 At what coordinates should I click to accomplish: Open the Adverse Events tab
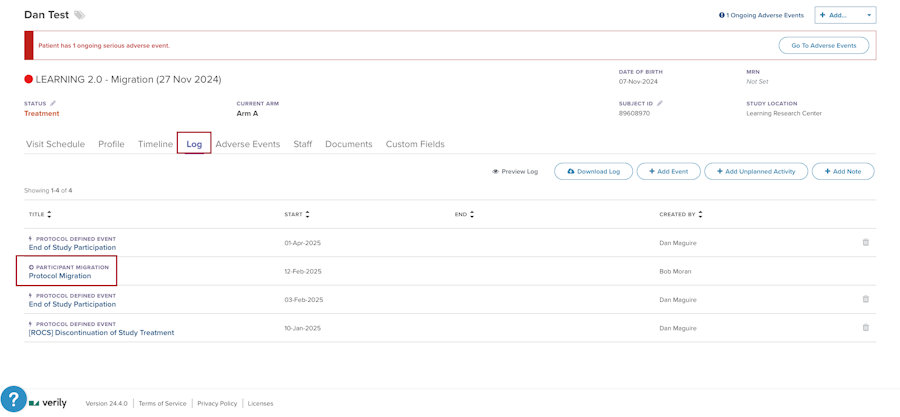point(248,145)
